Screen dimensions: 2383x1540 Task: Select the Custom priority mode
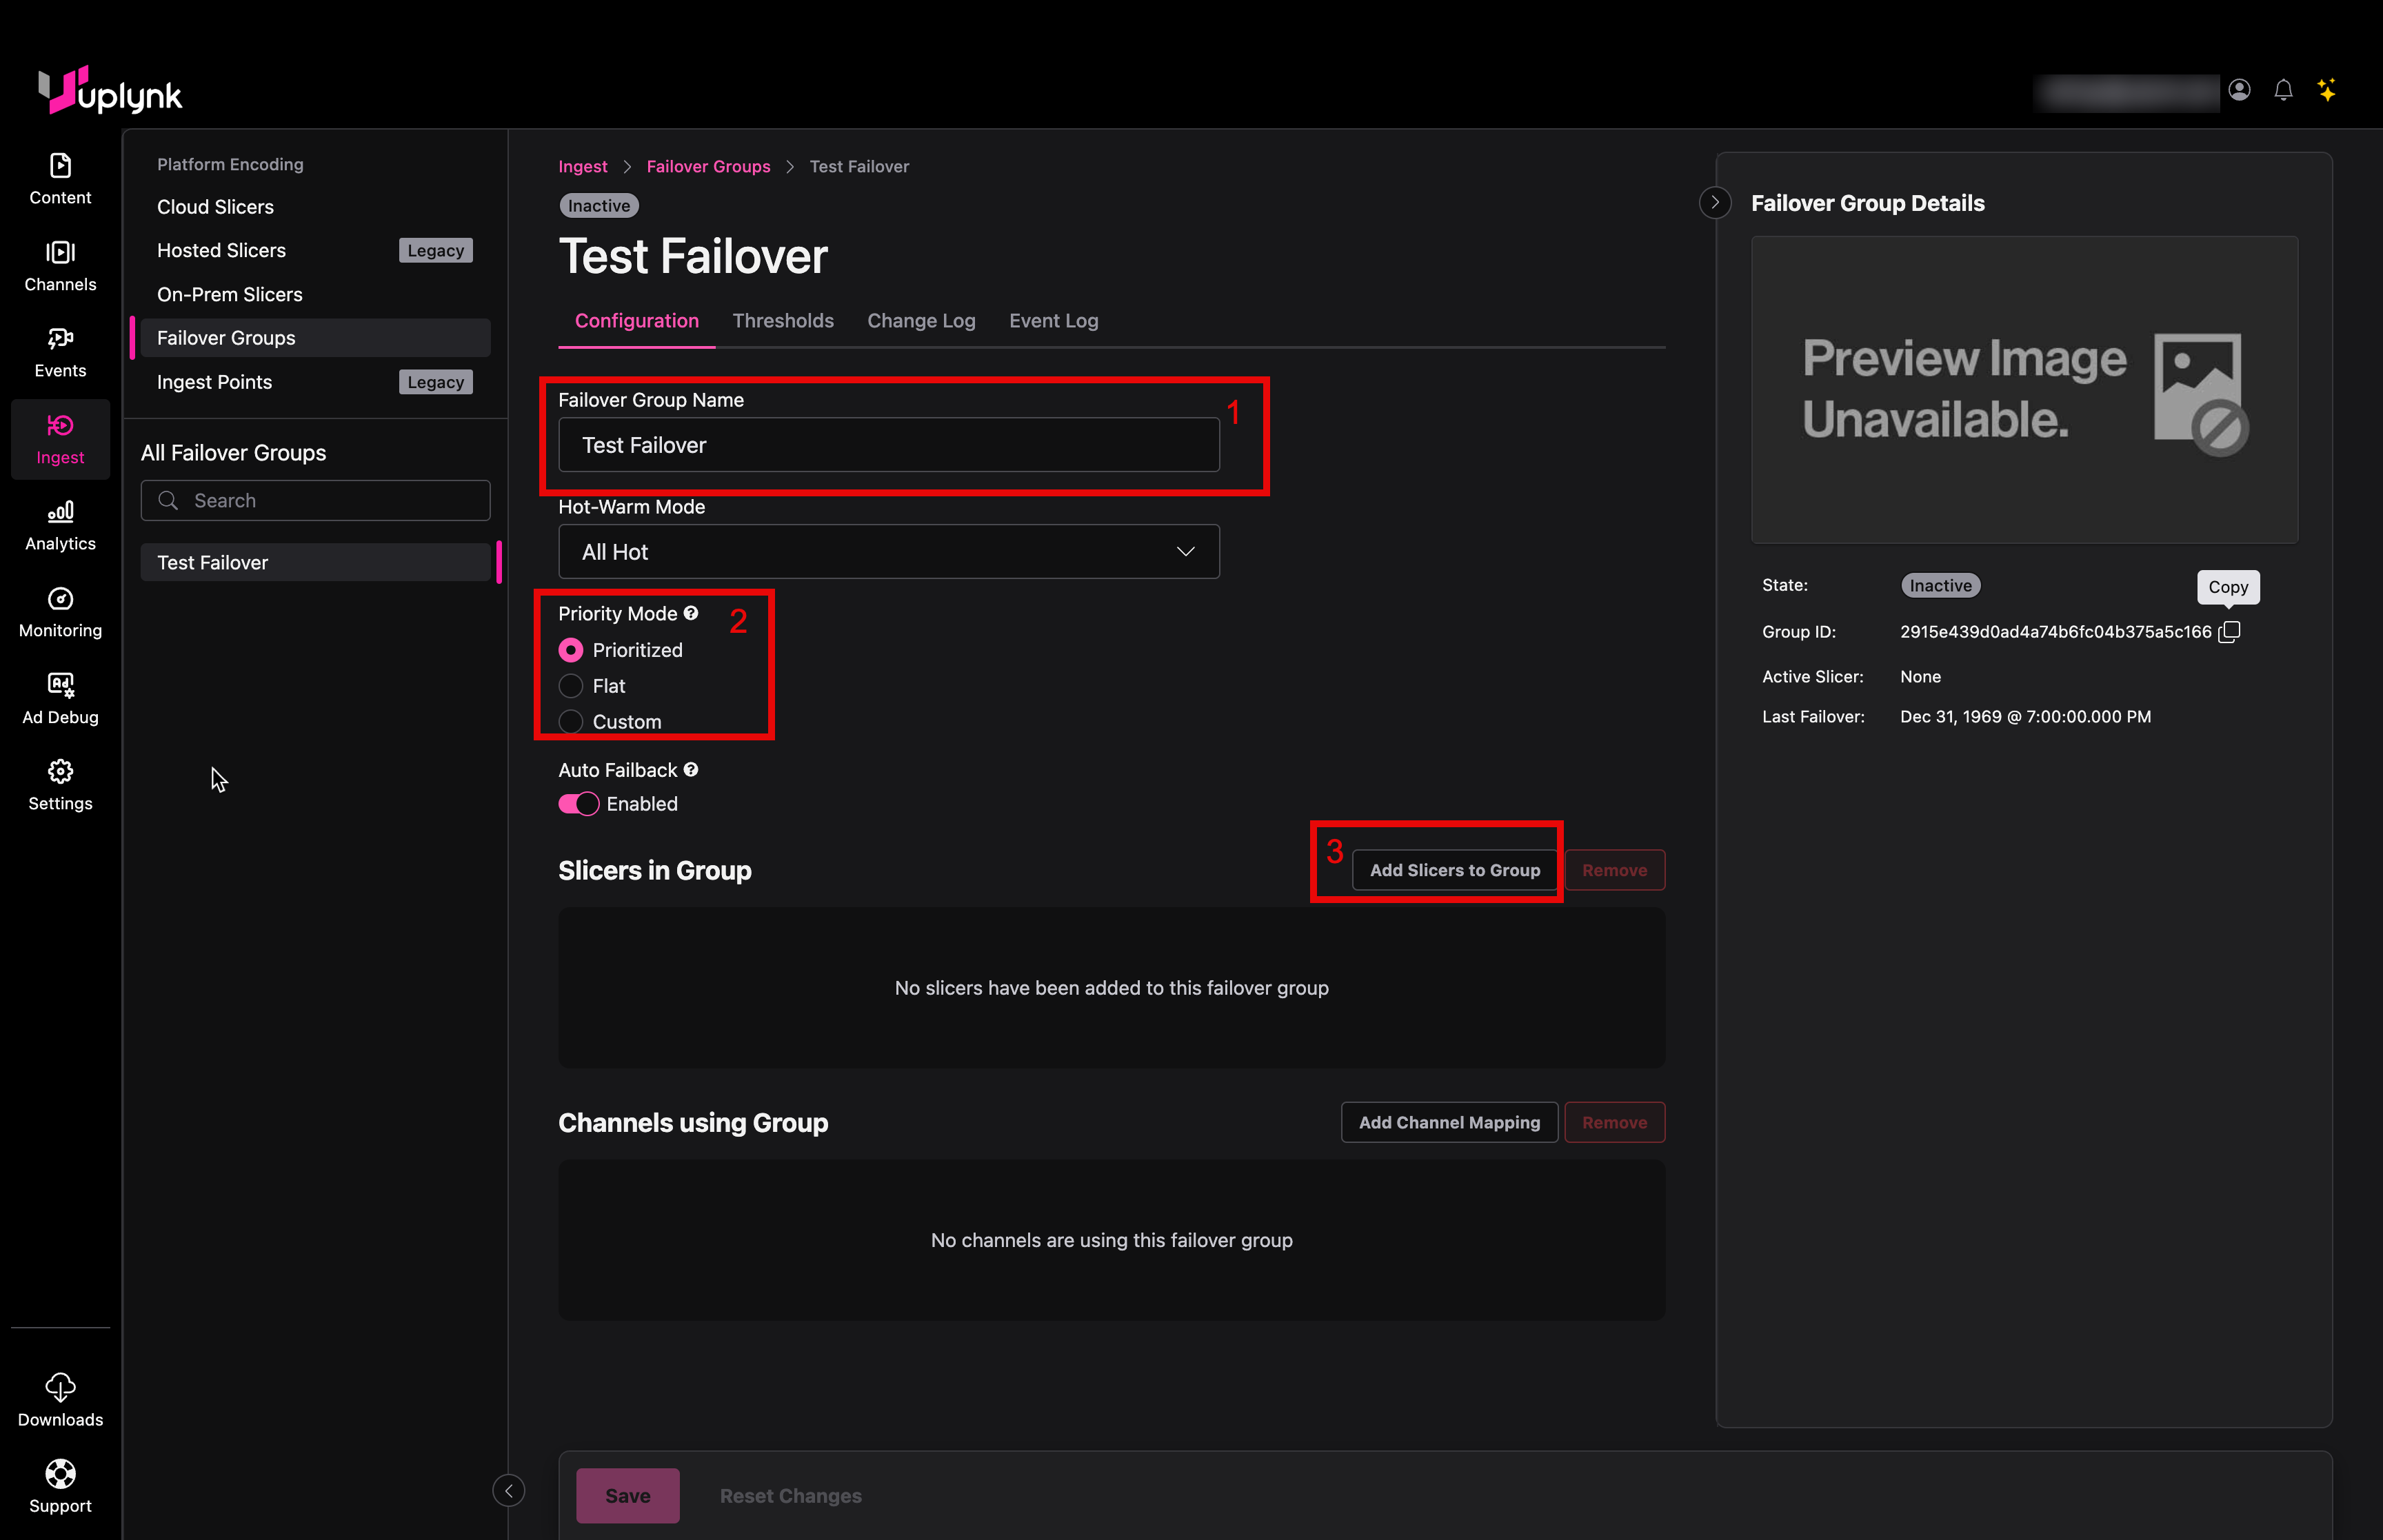[571, 722]
